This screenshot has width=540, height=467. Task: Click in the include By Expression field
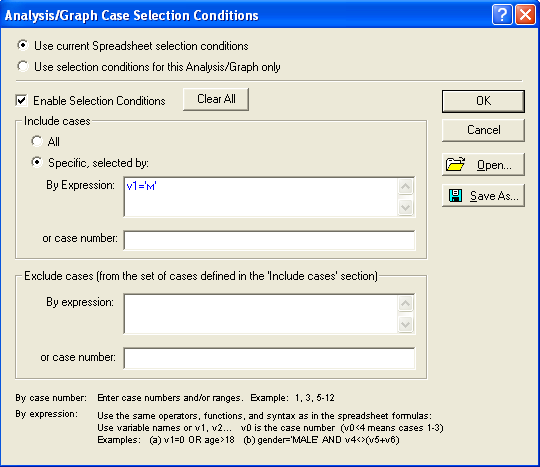click(261, 197)
